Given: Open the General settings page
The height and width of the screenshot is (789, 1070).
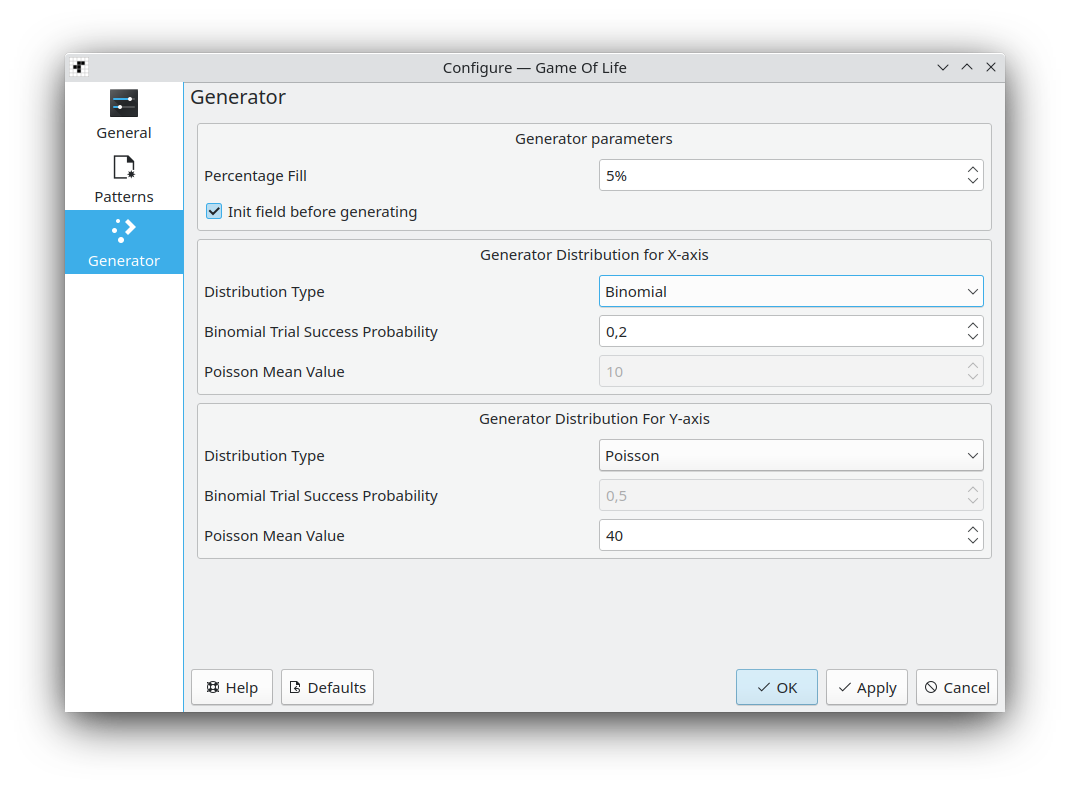Looking at the screenshot, I should [124, 115].
